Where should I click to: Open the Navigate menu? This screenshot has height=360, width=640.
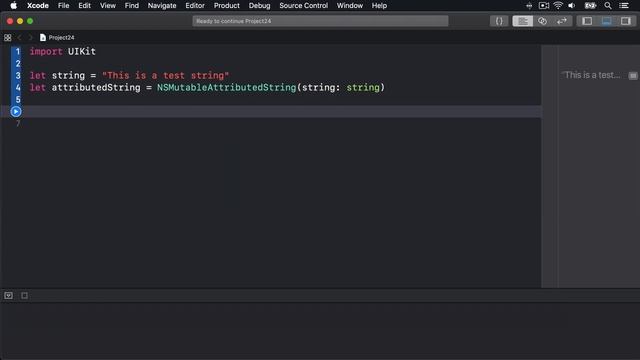click(x=162, y=6)
